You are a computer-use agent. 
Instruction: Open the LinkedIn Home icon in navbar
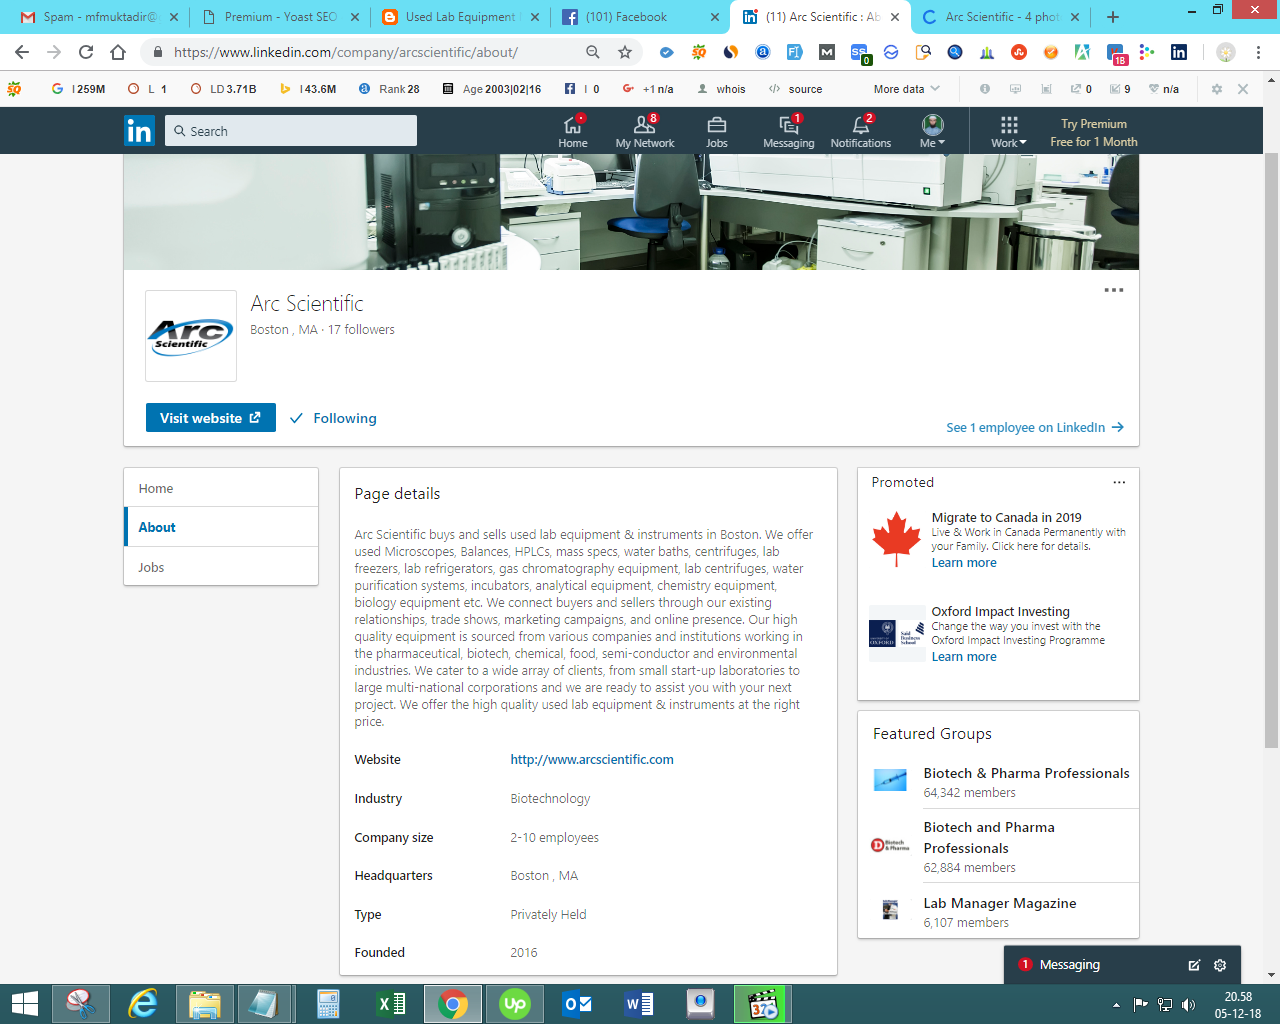click(x=573, y=131)
